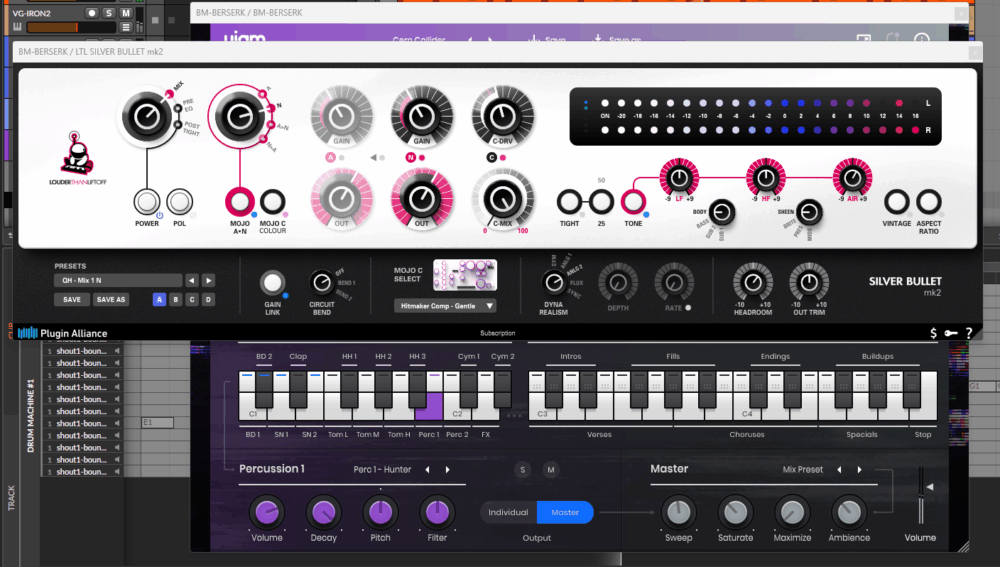
Task: Select next Mix Preset in Master
Action: (x=860, y=470)
